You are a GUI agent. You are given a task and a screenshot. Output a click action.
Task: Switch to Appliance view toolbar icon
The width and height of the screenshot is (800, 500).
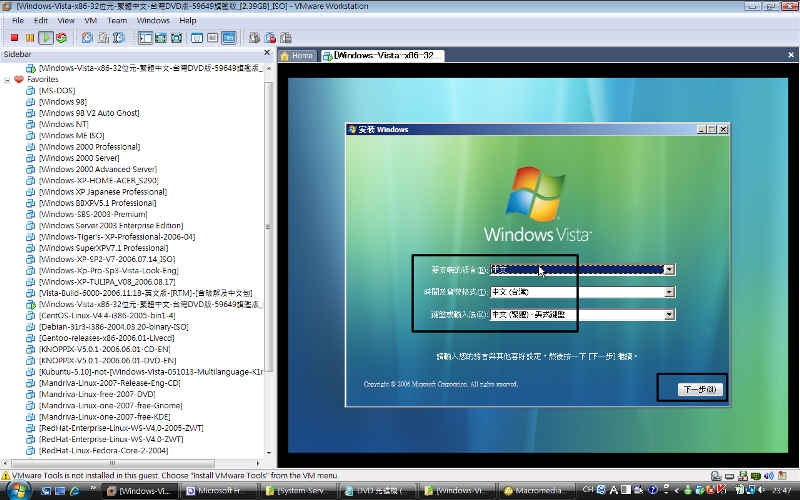pyautogui.click(x=213, y=38)
